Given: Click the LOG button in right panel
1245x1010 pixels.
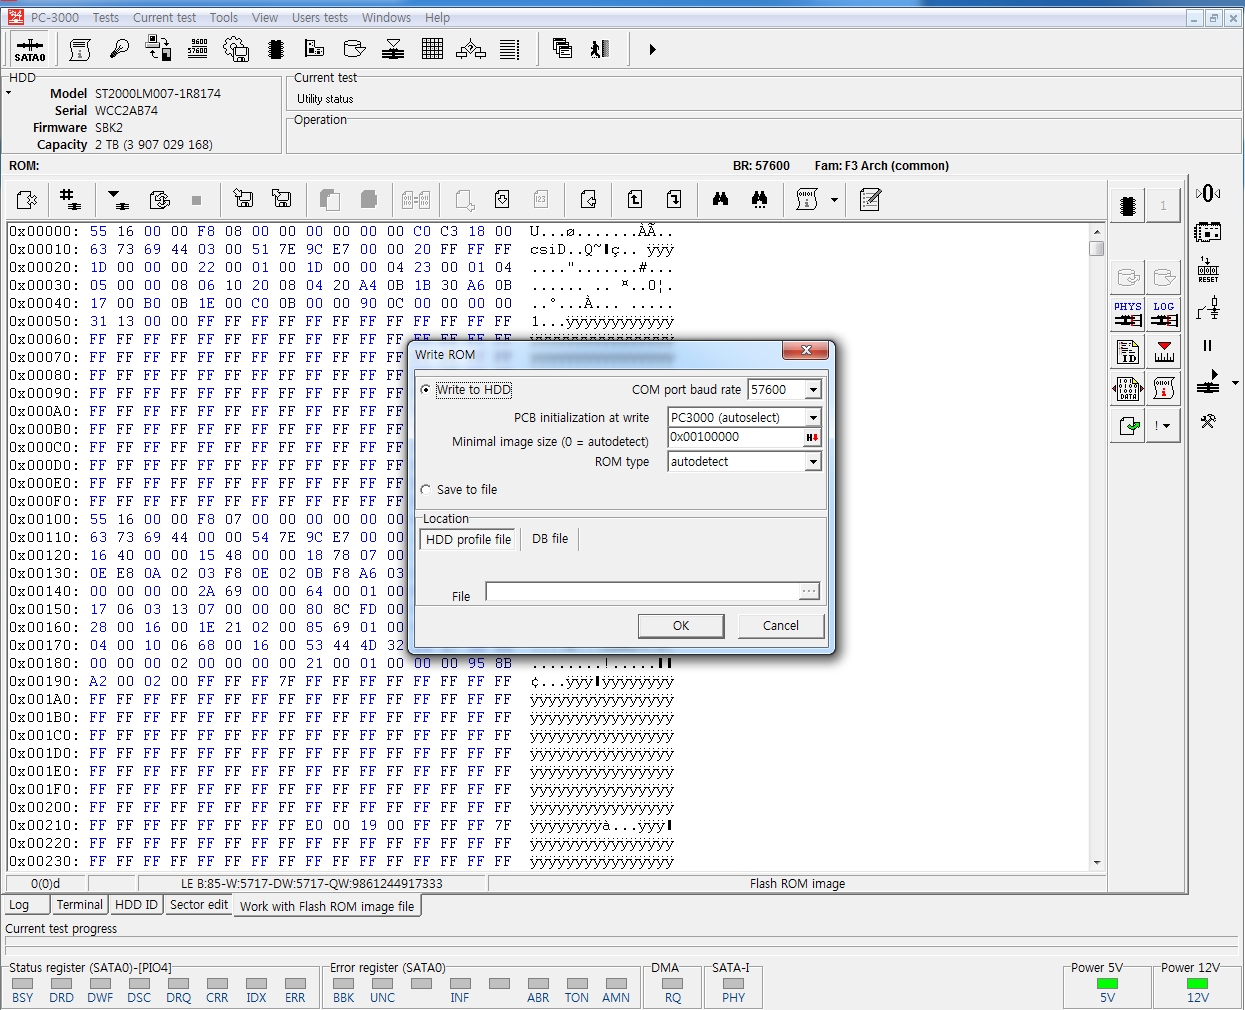Looking at the screenshot, I should pos(1164,314).
